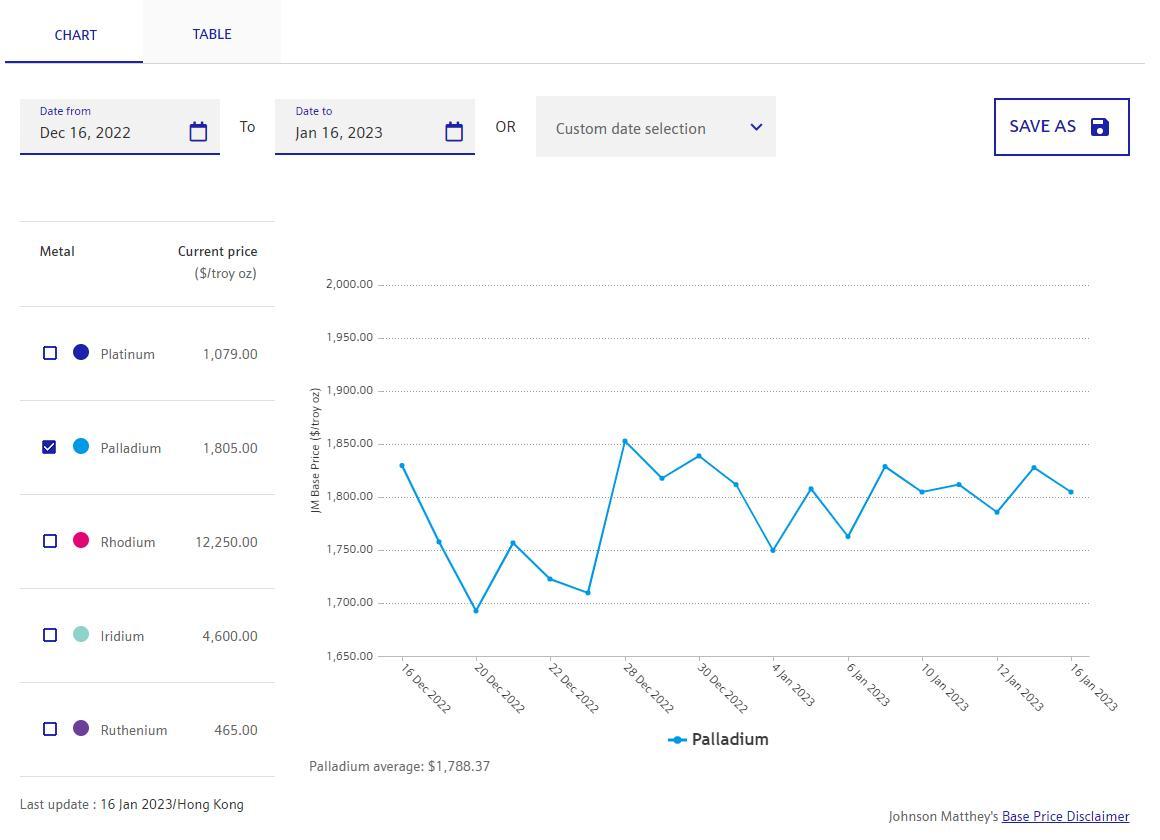This screenshot has width=1160, height=840.
Task: Click the Custom date selection chevron arrow
Action: 756,127
